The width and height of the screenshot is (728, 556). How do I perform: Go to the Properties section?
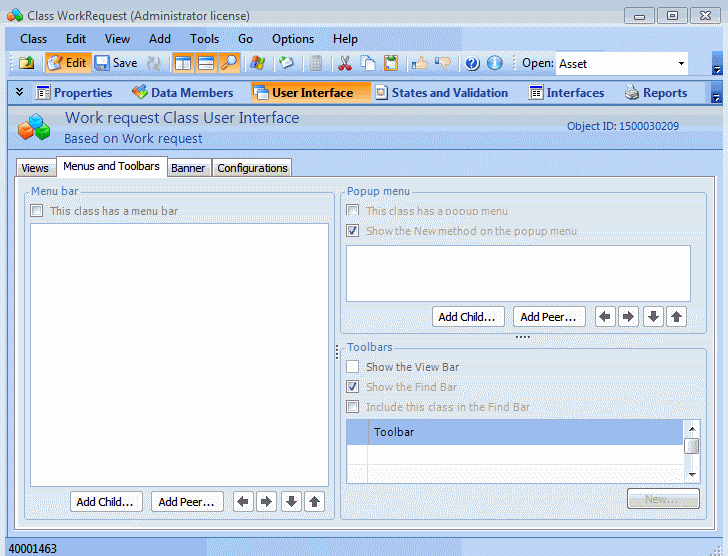click(74, 93)
